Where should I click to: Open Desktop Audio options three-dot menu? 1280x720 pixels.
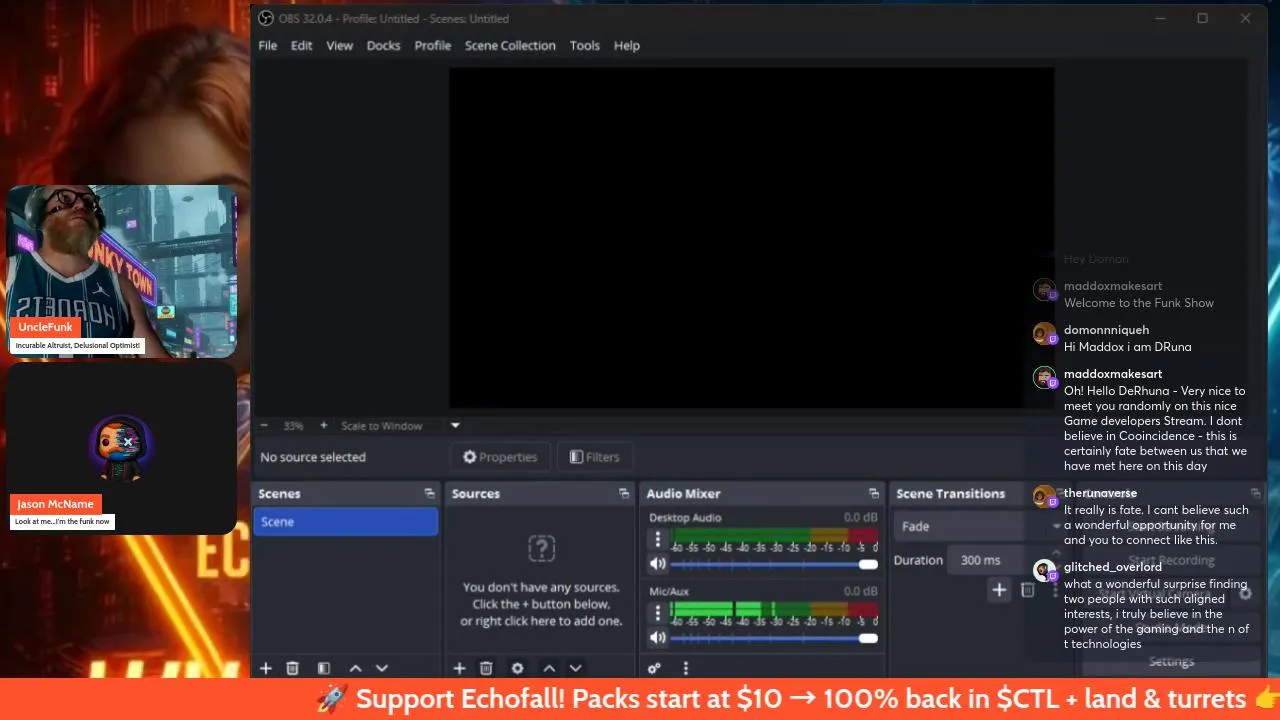[x=657, y=539]
